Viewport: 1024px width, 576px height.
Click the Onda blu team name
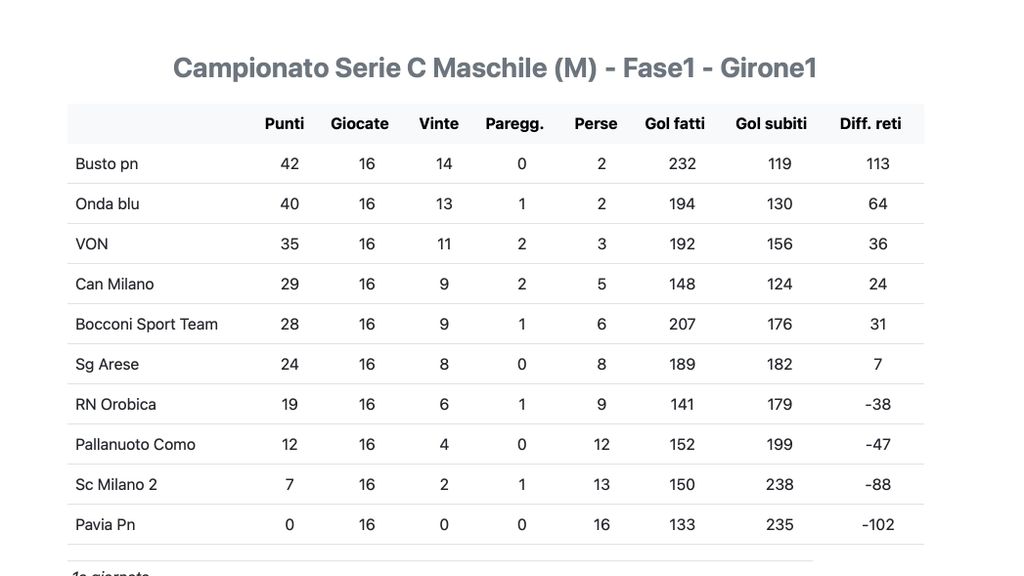[108, 204]
